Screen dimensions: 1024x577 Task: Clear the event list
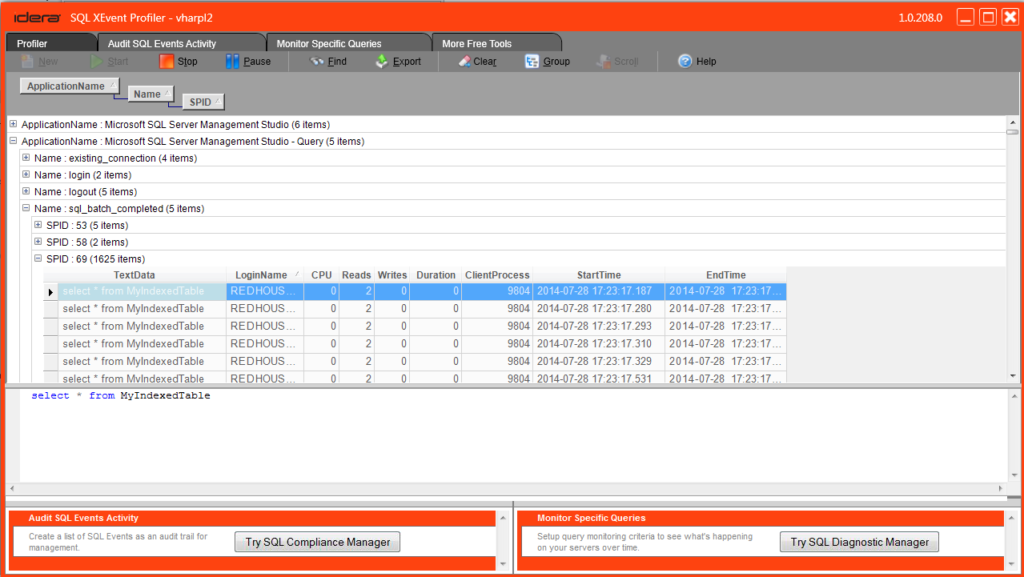point(477,61)
